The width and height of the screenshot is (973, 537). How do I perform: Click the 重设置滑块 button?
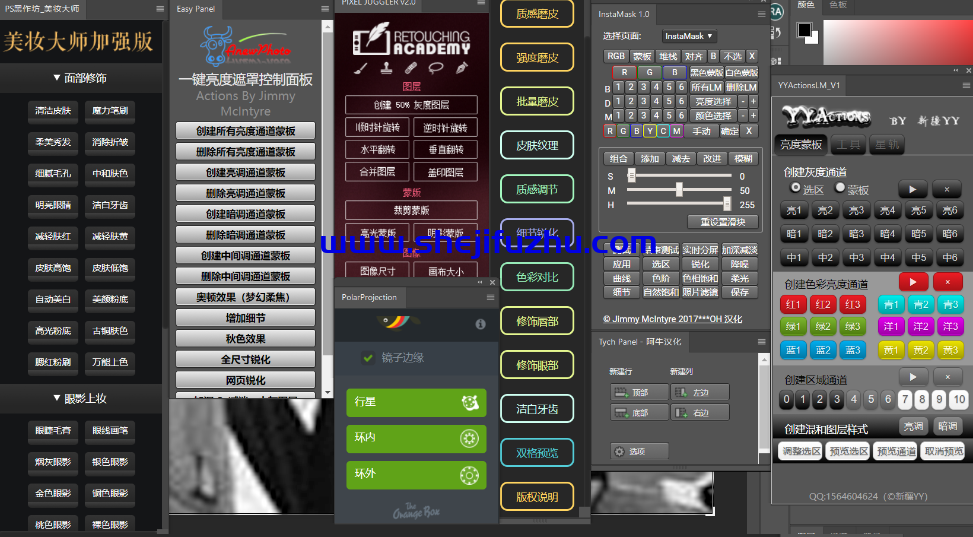pyautogui.click(x=723, y=222)
